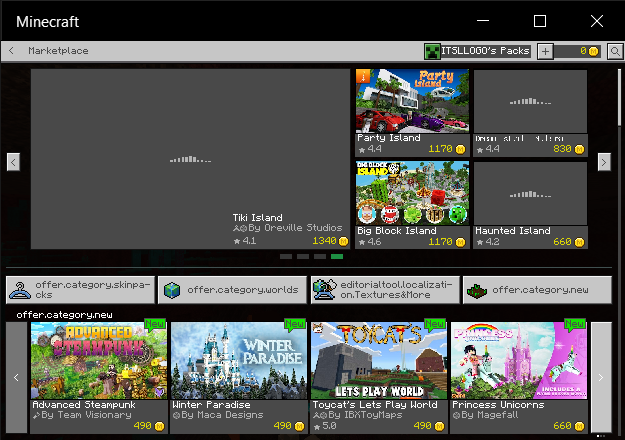Go back using the Marketplace back arrow
Viewport: 625px width, 440px height.
click(11, 51)
